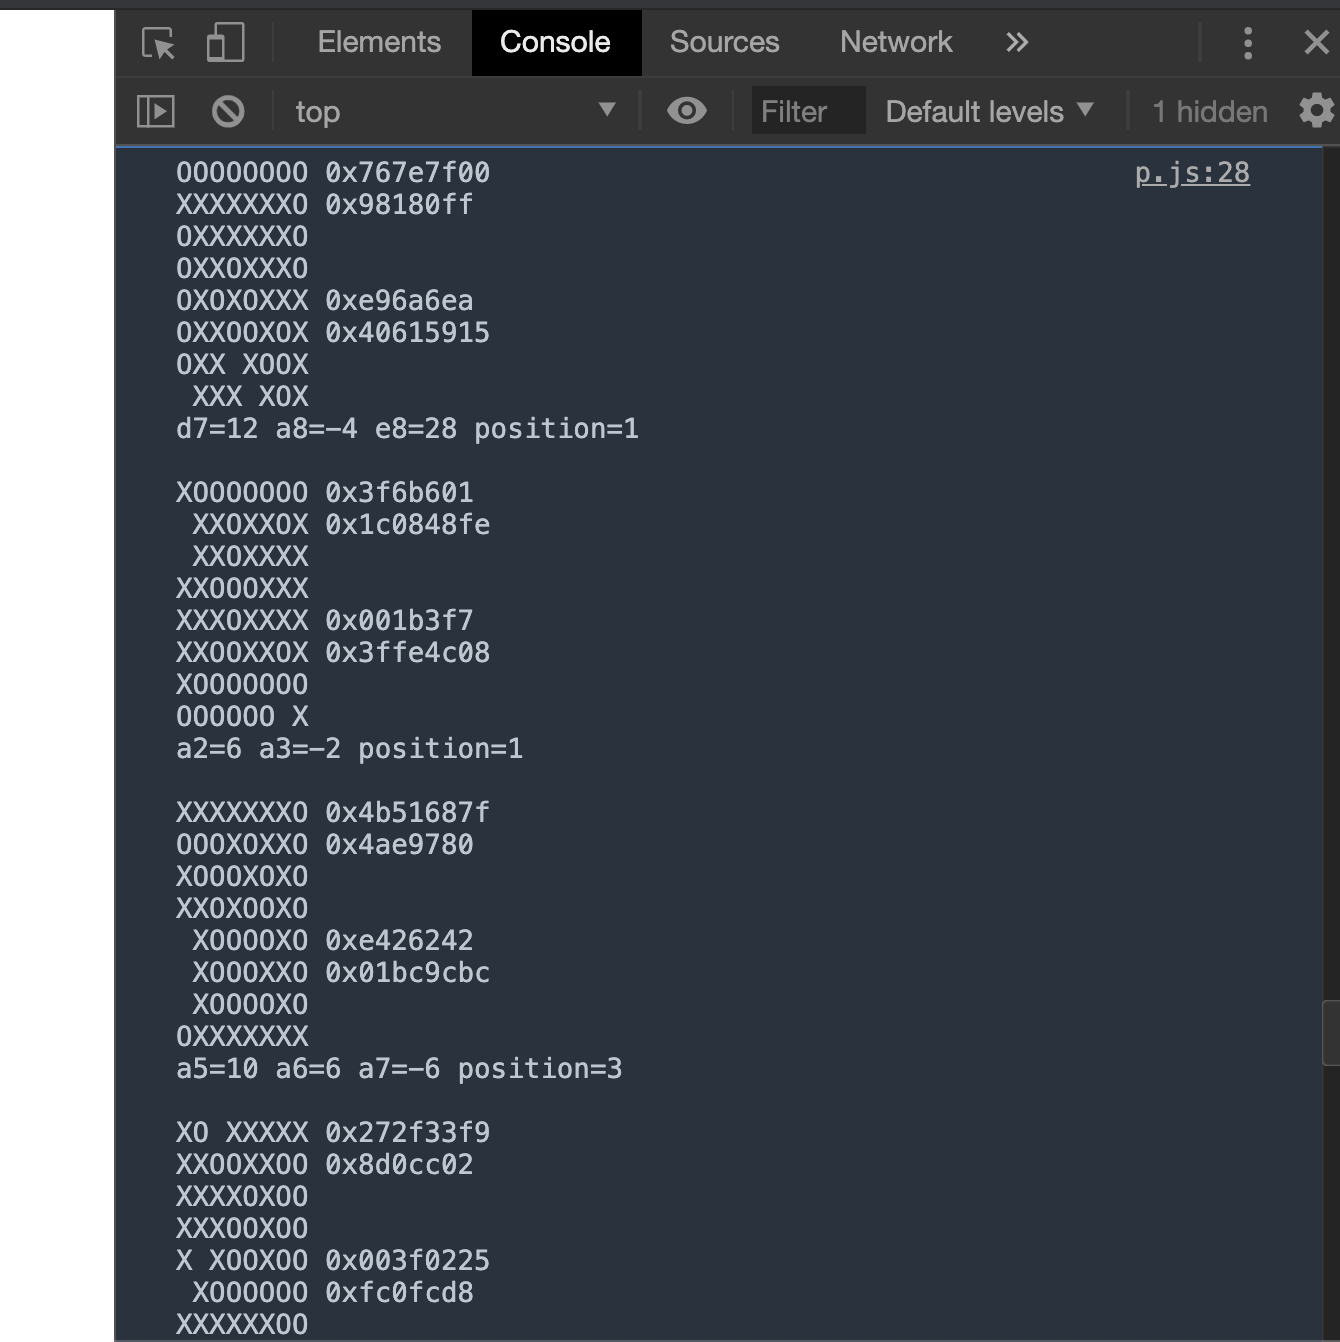Open the top JavaScript context dropdown

click(455, 111)
